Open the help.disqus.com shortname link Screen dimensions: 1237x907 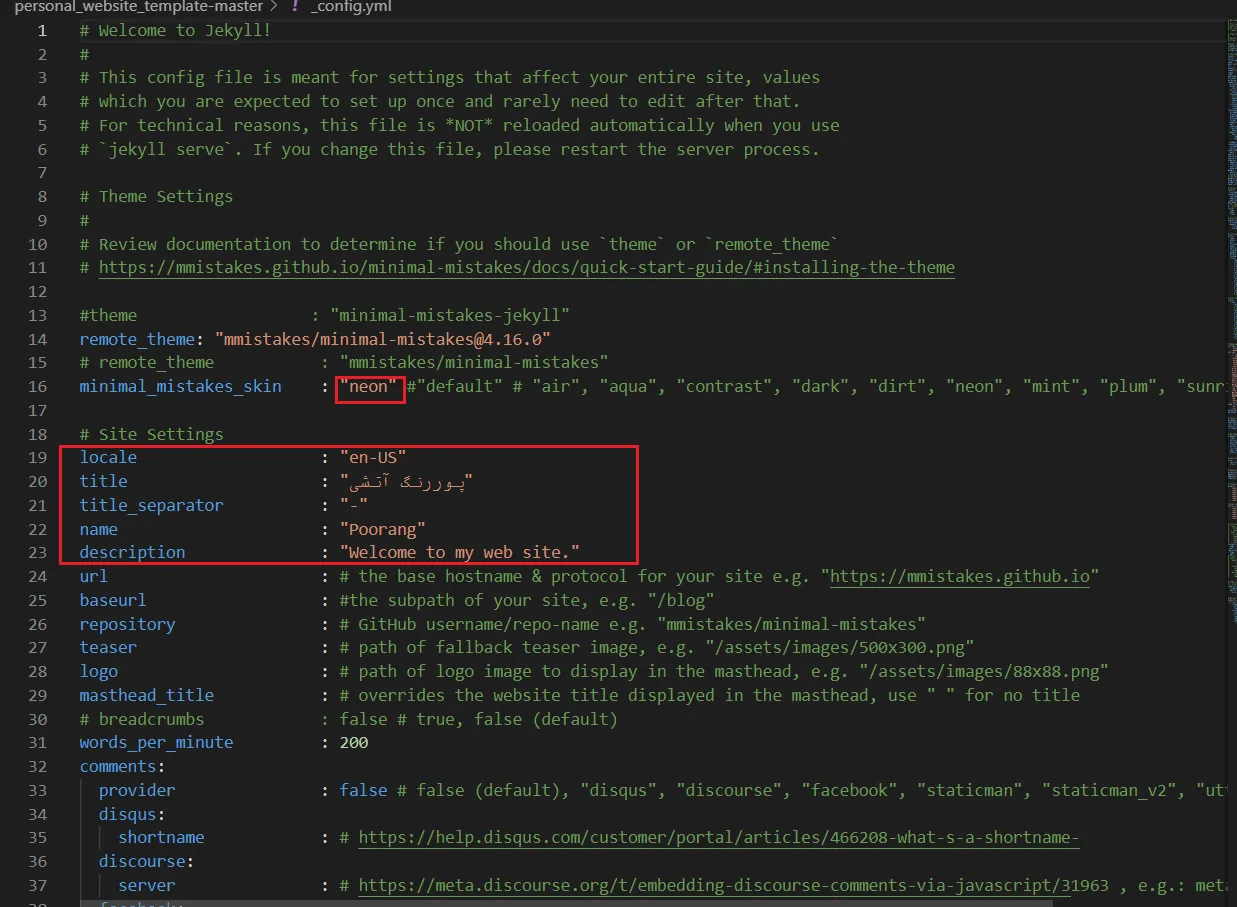(x=718, y=838)
